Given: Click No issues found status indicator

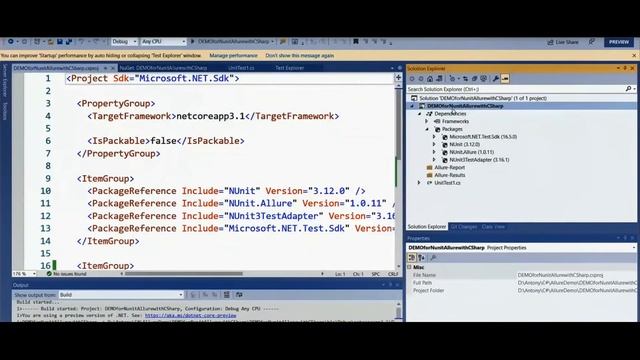Looking at the screenshot, I should point(67,274).
